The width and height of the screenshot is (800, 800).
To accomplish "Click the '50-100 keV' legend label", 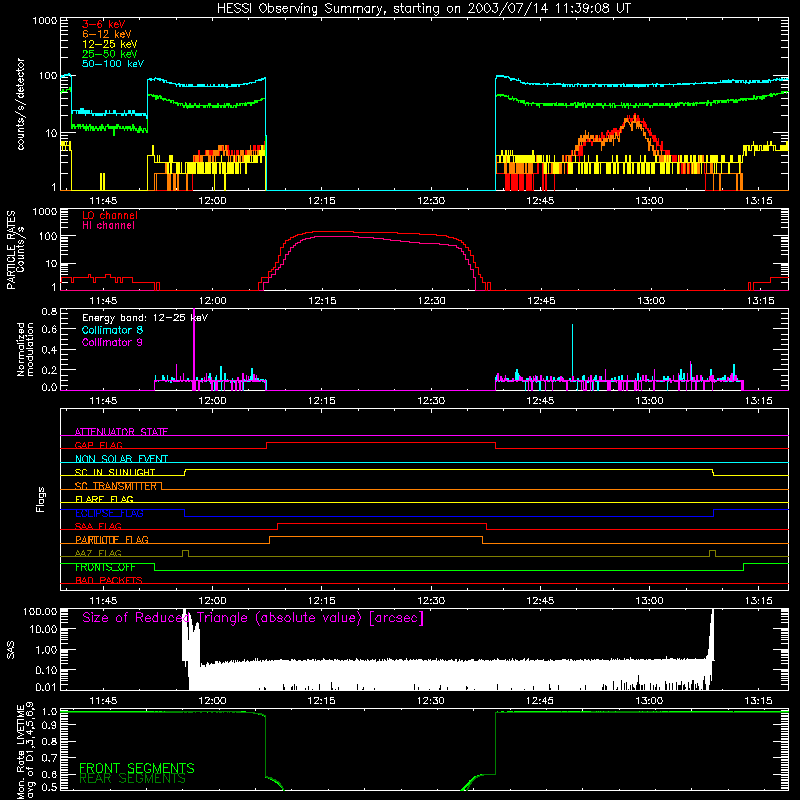I will 113,64.
